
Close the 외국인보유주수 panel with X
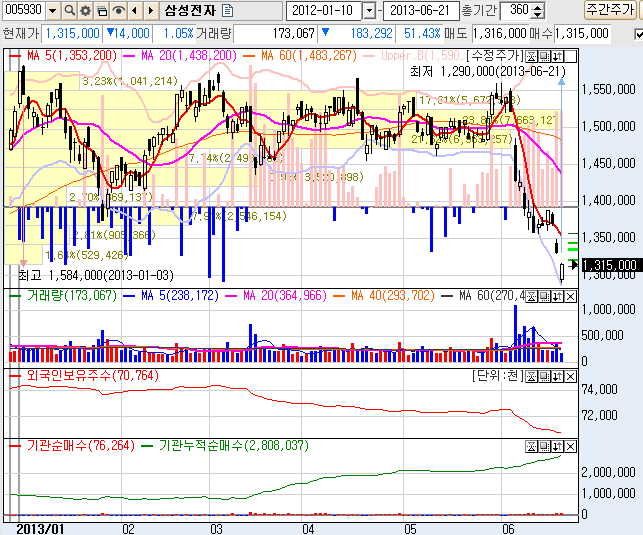[570, 376]
